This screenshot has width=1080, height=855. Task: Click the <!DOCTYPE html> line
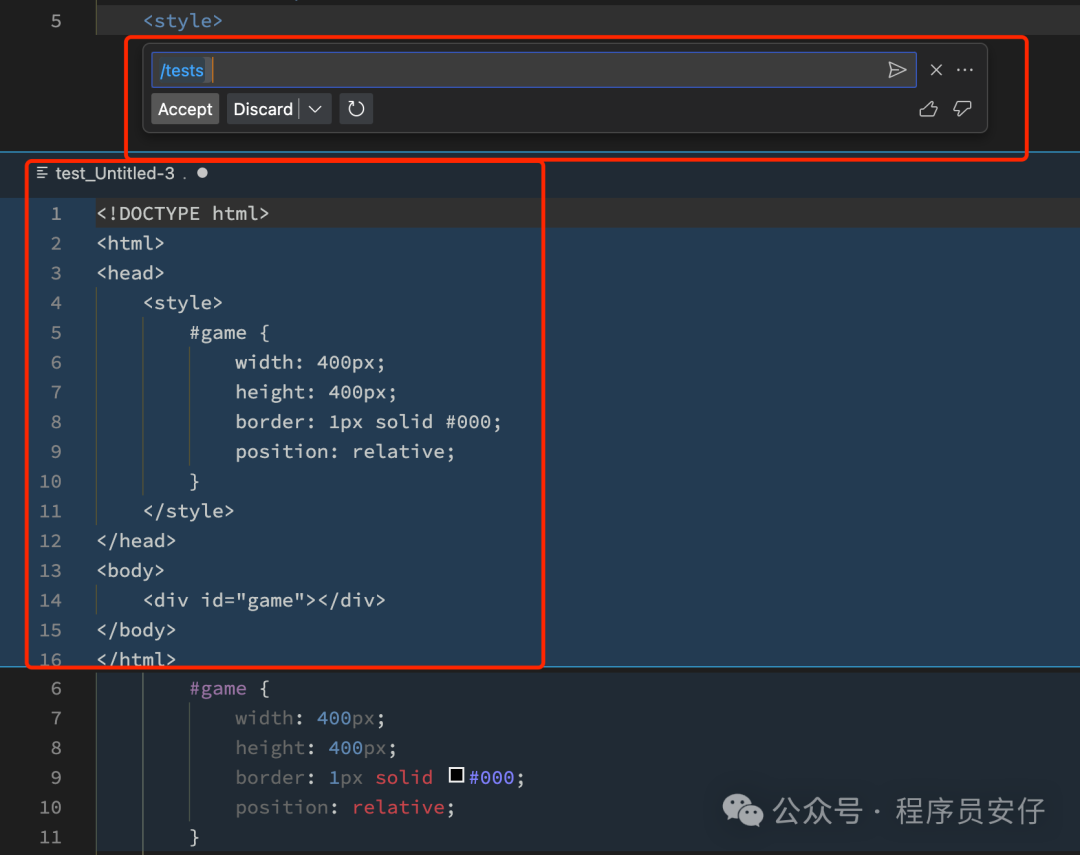coord(183,213)
